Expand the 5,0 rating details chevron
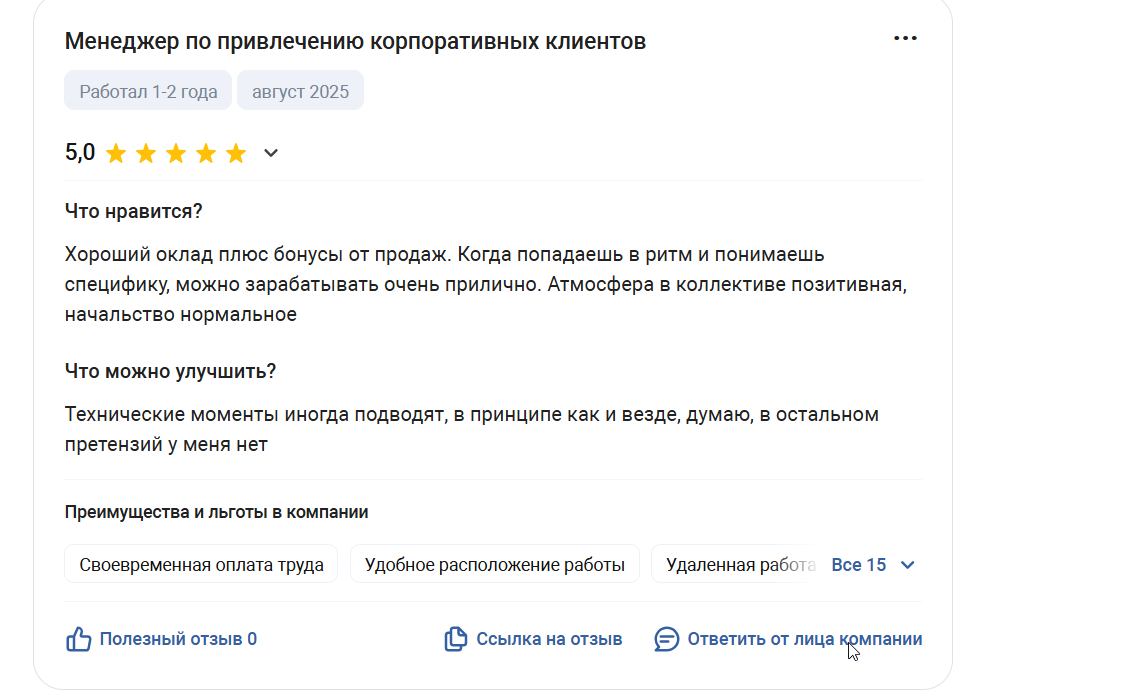Screen dimensions: 1137x692 click(x=270, y=153)
